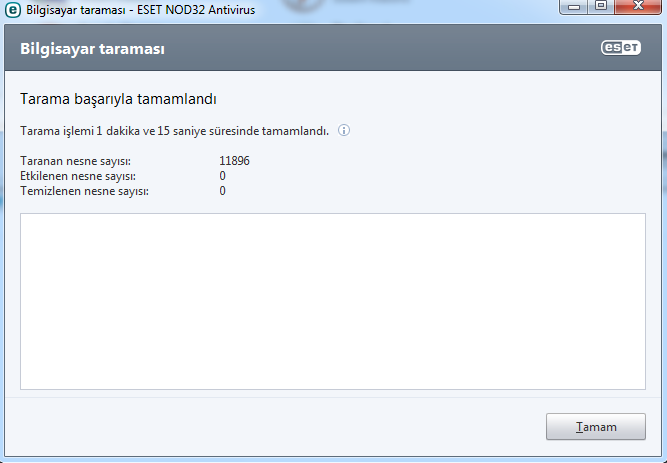Click 'Taranan nesne sayısı:' label

(x=75, y=161)
